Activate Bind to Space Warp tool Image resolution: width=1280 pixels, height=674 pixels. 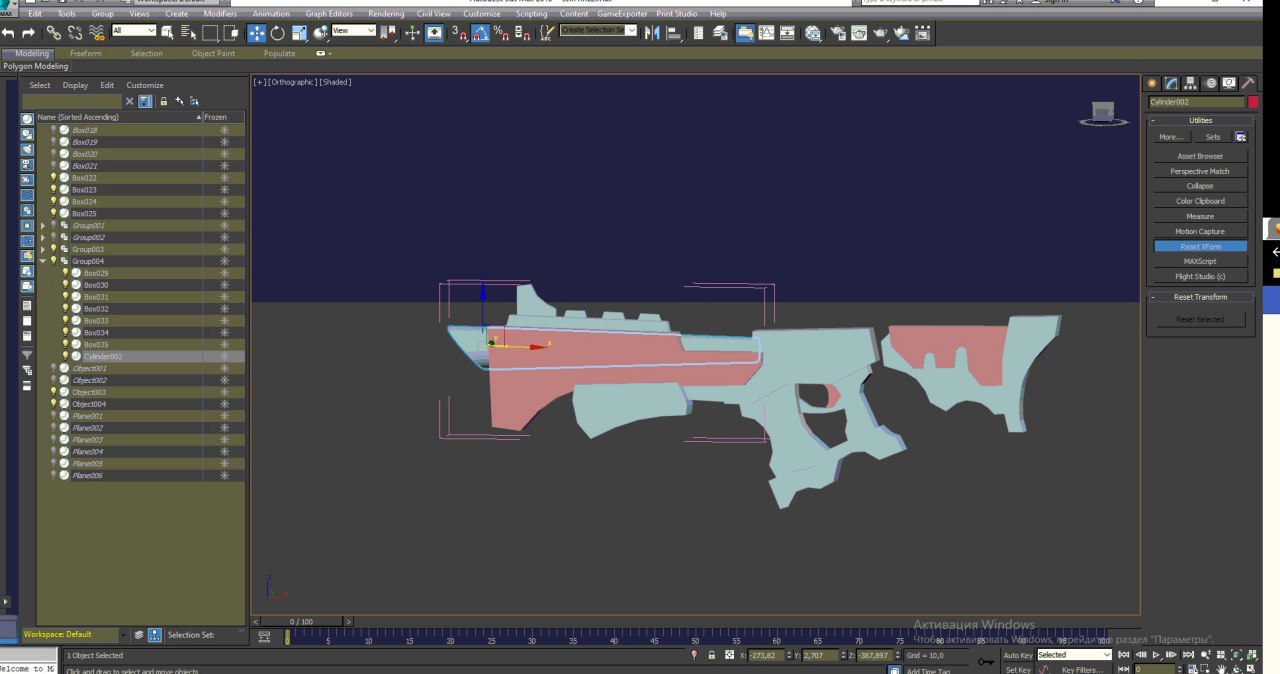click(97, 33)
